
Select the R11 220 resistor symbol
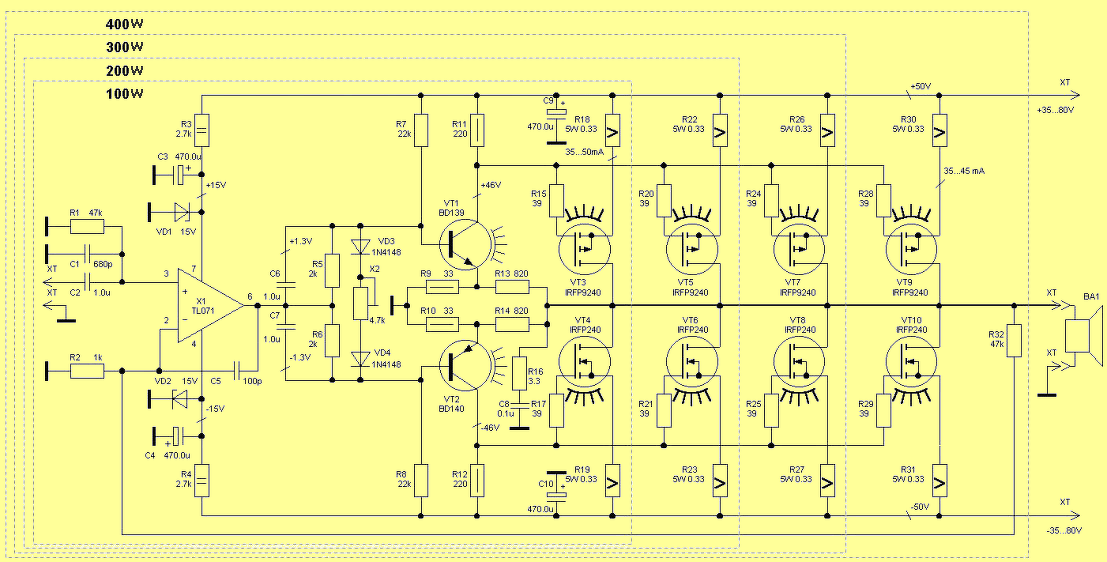click(x=478, y=130)
